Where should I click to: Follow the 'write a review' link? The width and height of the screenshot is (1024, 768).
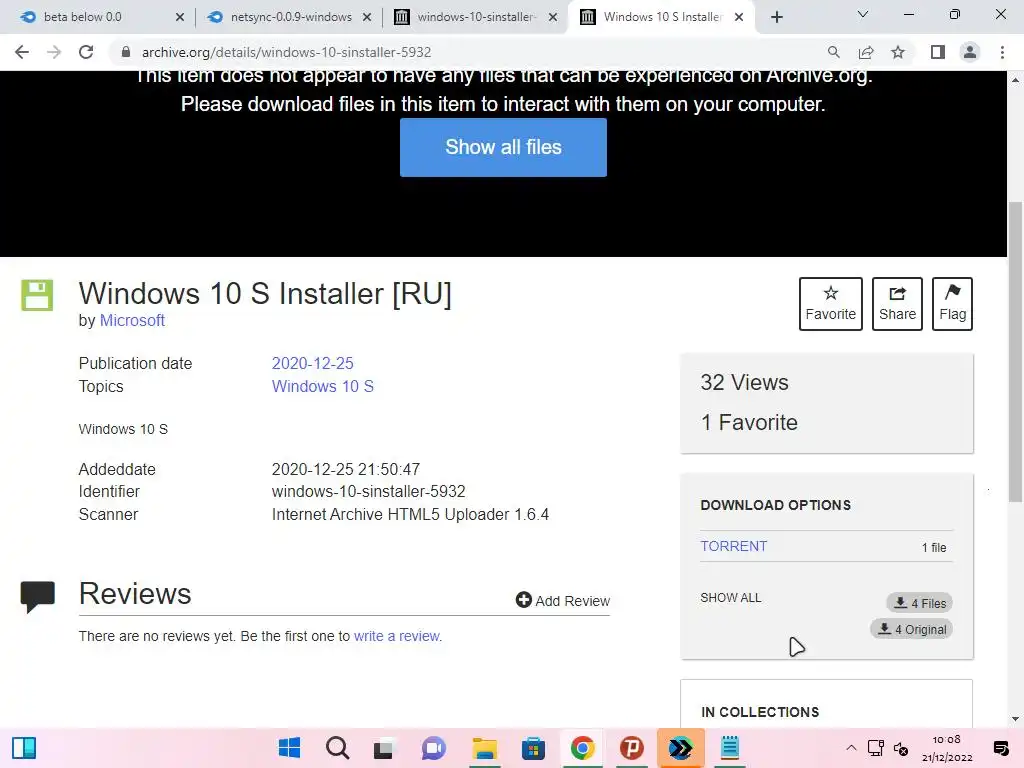pos(396,636)
